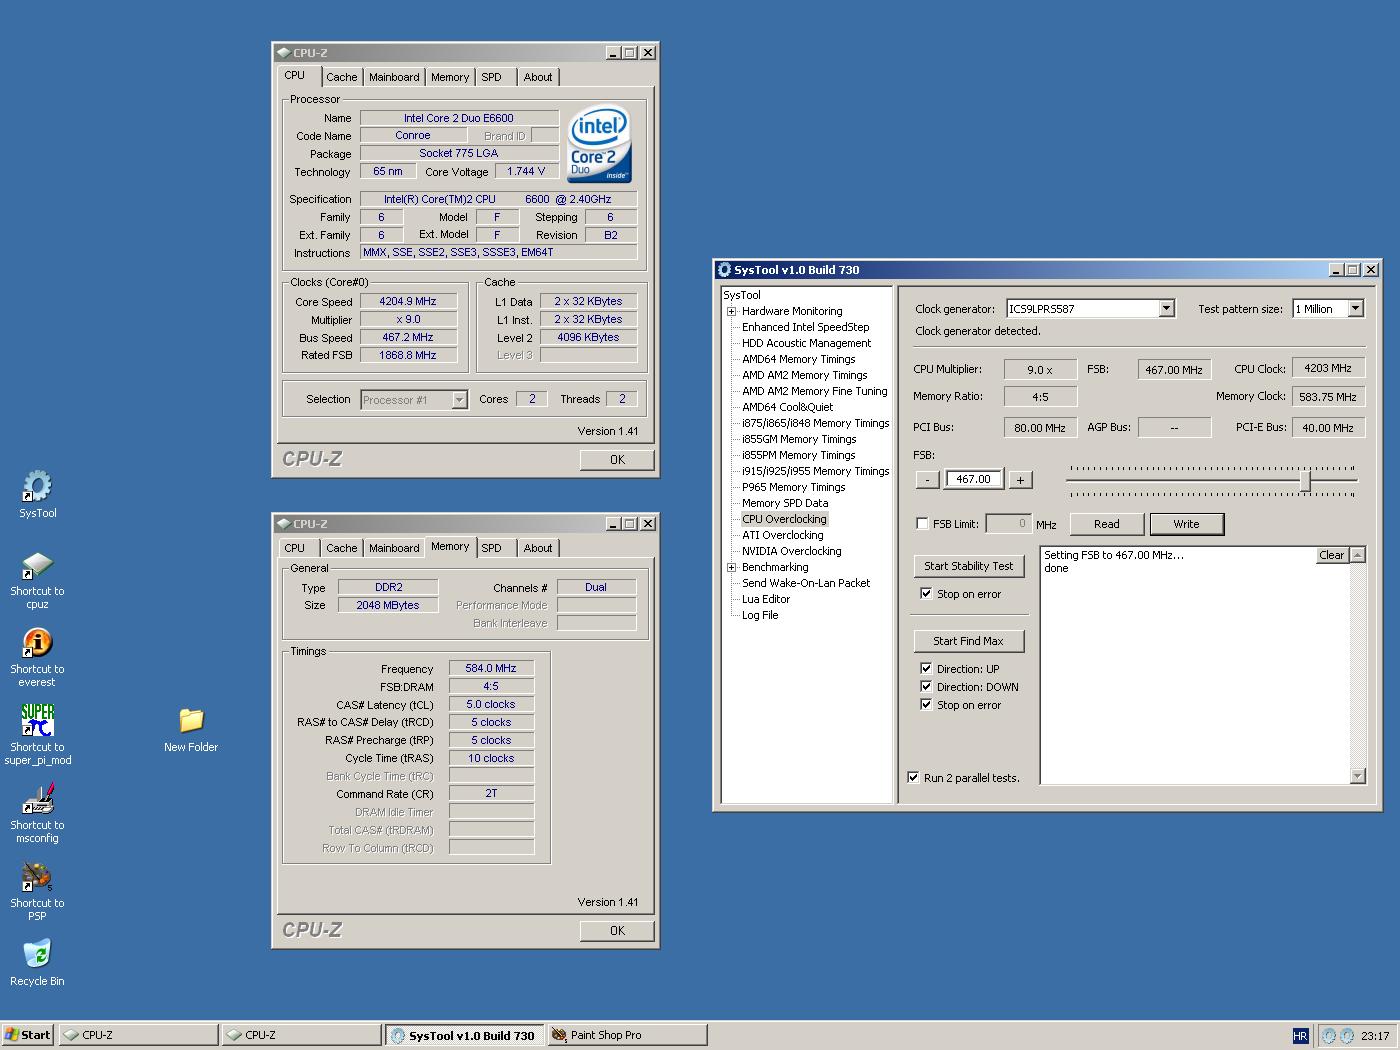Click OK in the top CPU-Z window

617,460
